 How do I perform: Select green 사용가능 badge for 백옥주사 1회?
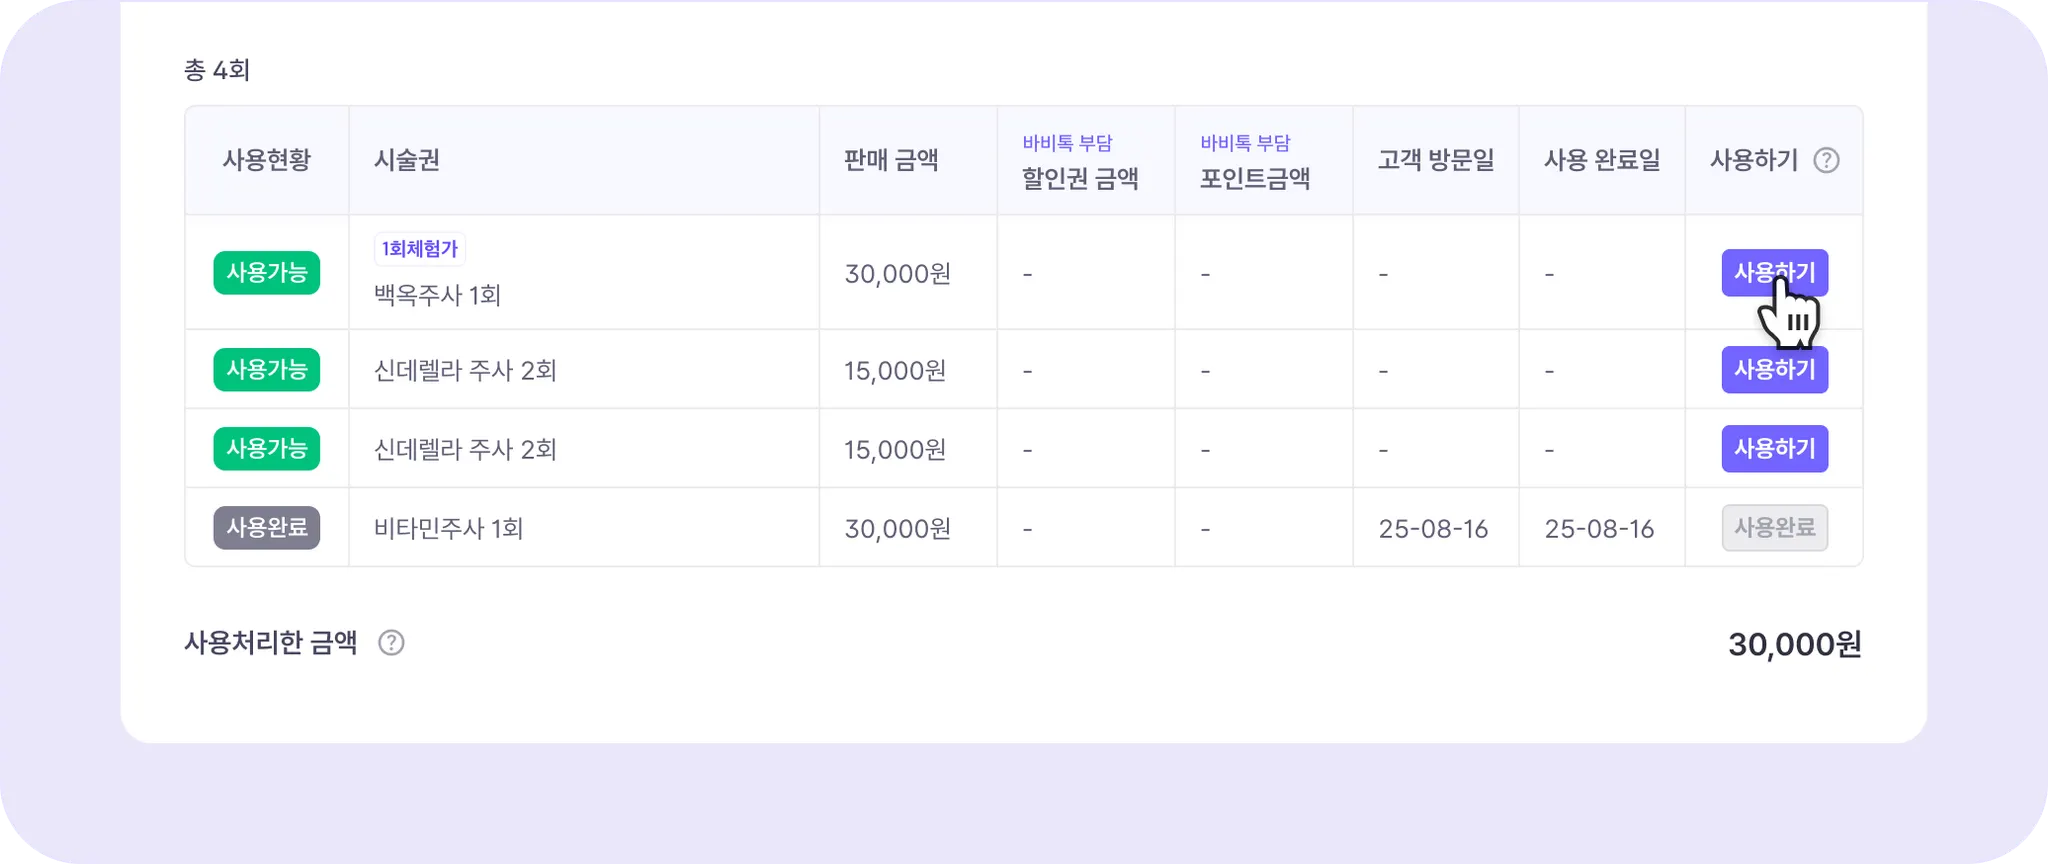tap(267, 272)
